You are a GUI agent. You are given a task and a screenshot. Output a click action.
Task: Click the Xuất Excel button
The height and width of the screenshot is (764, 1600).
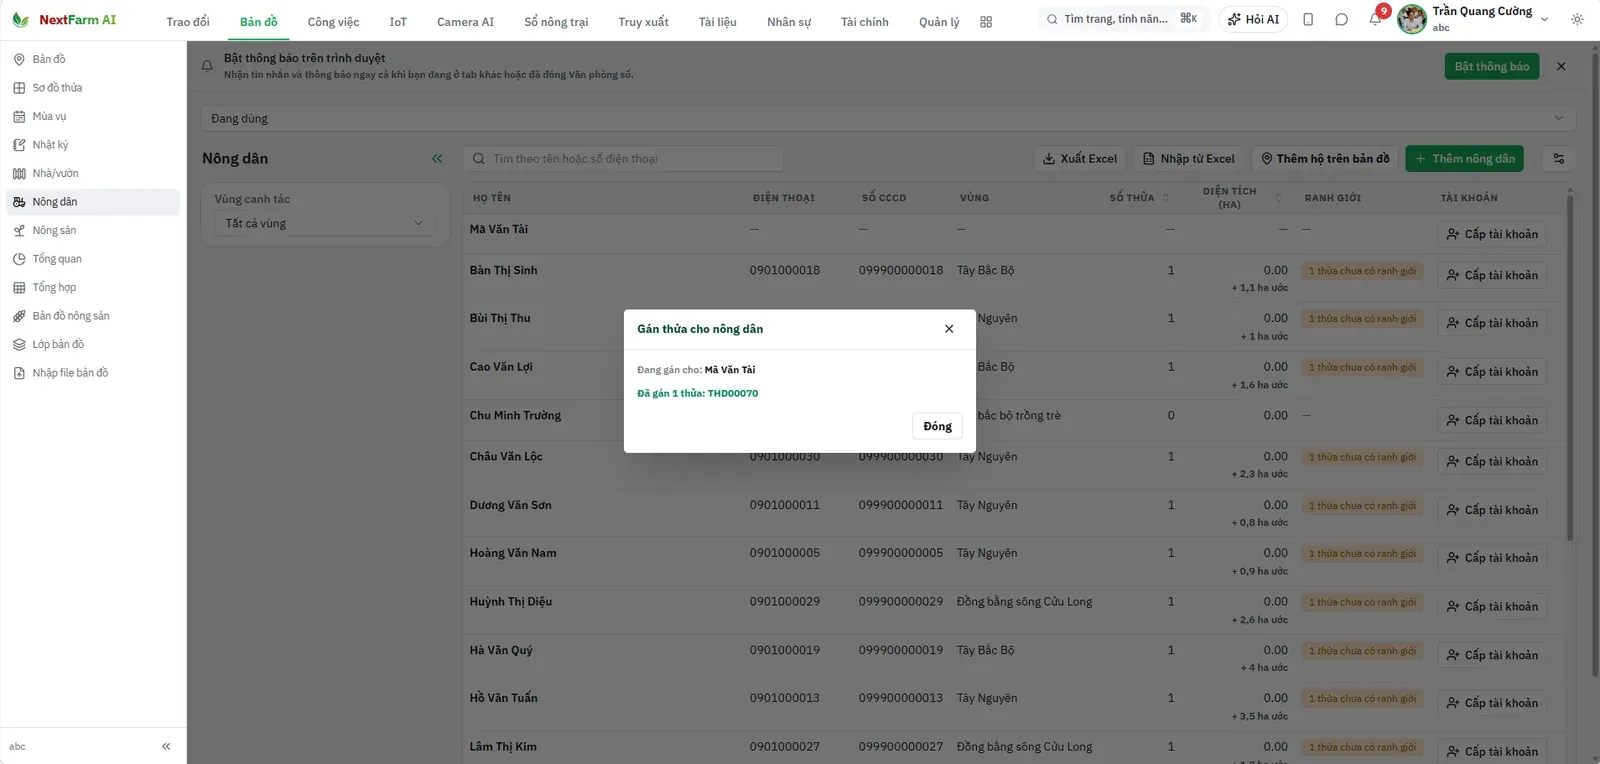tap(1079, 158)
